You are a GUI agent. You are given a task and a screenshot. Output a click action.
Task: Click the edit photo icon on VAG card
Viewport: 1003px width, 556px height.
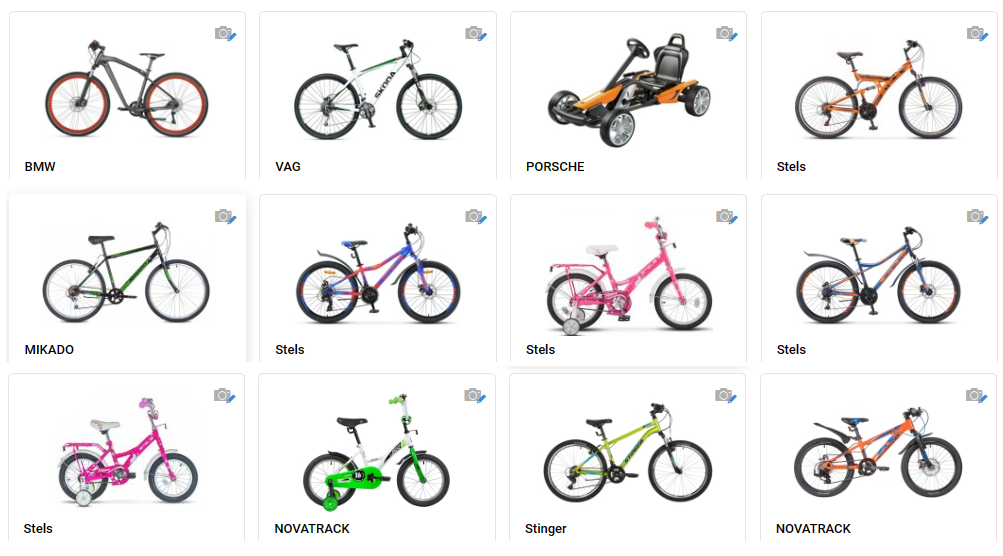[476, 33]
